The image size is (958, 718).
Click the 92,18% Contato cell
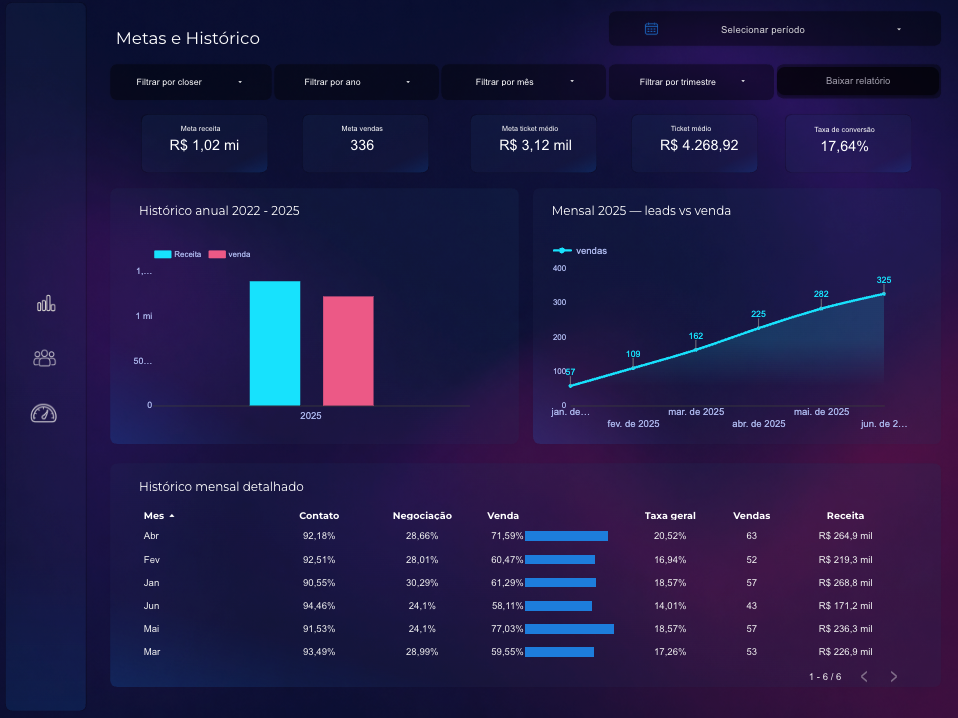click(x=319, y=536)
